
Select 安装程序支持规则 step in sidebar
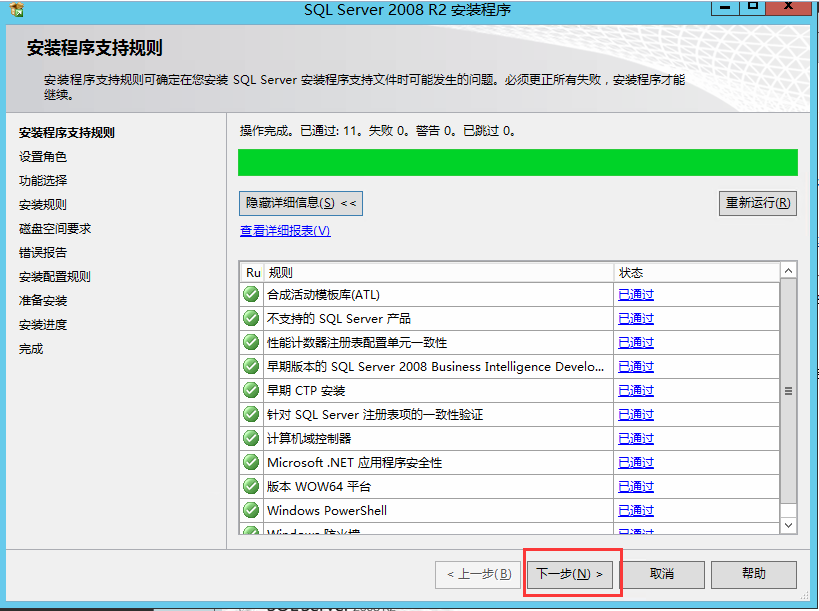click(x=67, y=133)
